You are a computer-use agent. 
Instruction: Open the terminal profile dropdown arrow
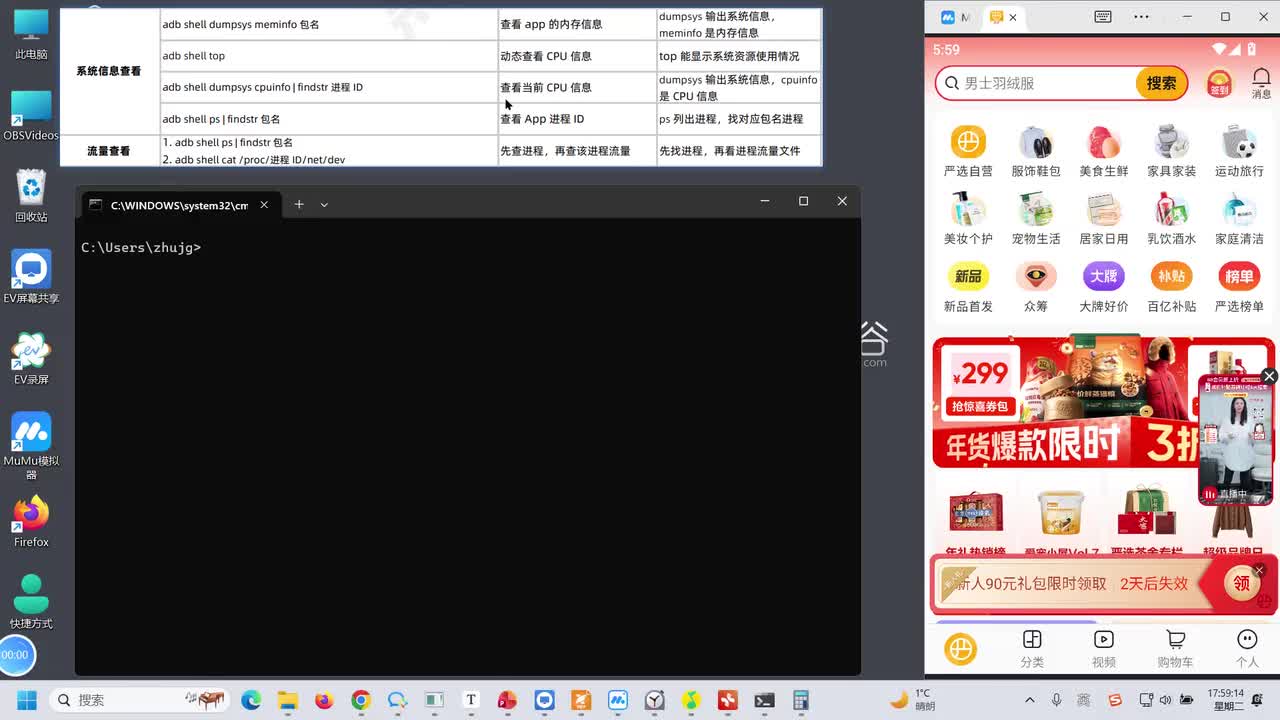coord(324,204)
